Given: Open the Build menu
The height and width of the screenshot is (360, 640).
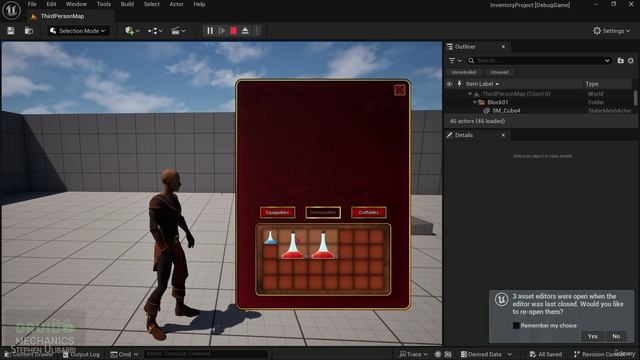Looking at the screenshot, I should click(x=127, y=4).
